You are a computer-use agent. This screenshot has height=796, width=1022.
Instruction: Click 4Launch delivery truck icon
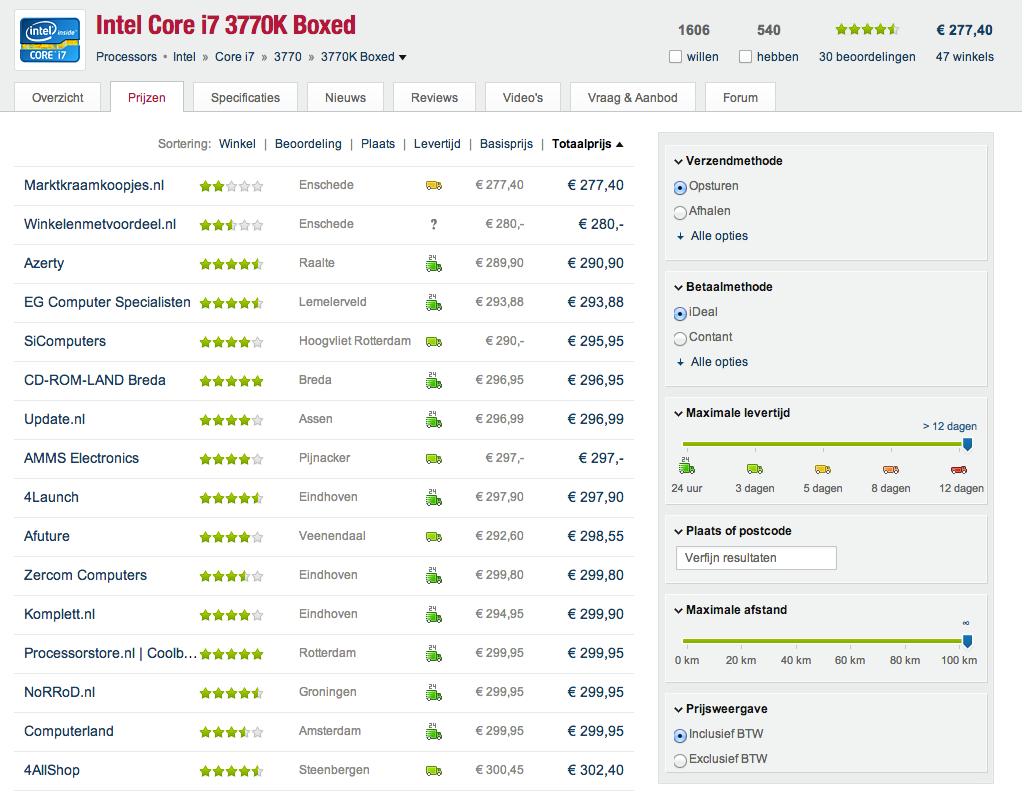click(x=433, y=497)
